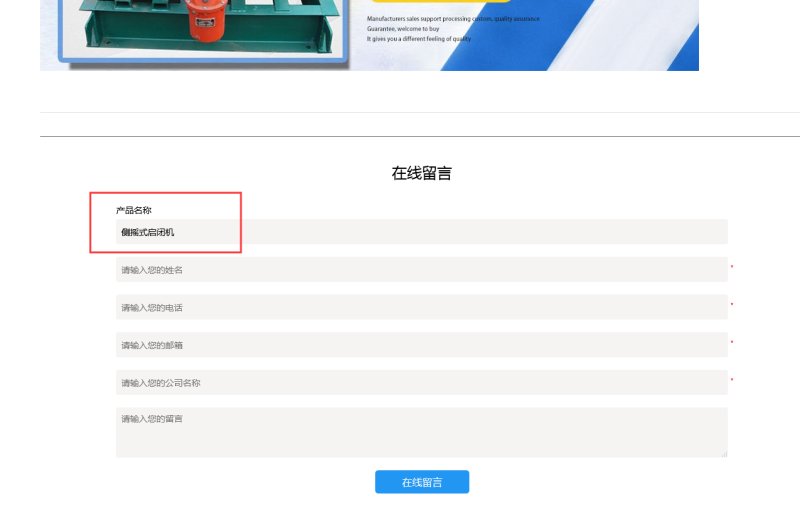Click the 'Manufacturers sales support' banner text
Screen dimensions: 800x523
403,19
